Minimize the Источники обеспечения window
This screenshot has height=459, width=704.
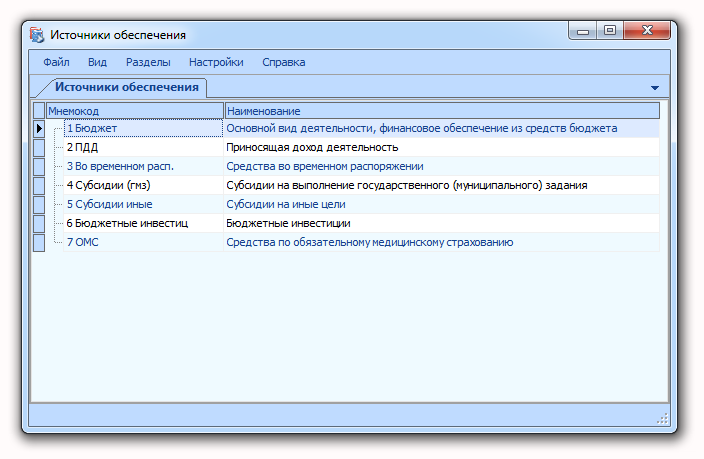(x=582, y=31)
